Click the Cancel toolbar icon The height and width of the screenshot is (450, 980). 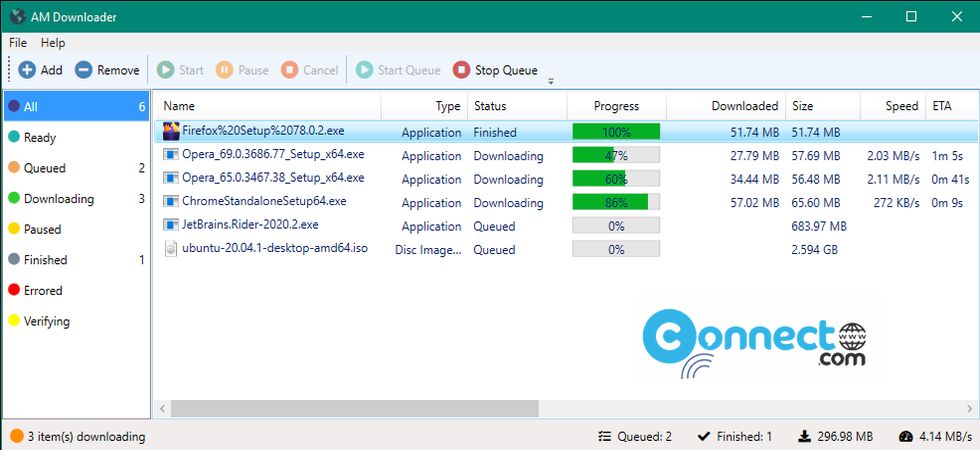[x=289, y=70]
